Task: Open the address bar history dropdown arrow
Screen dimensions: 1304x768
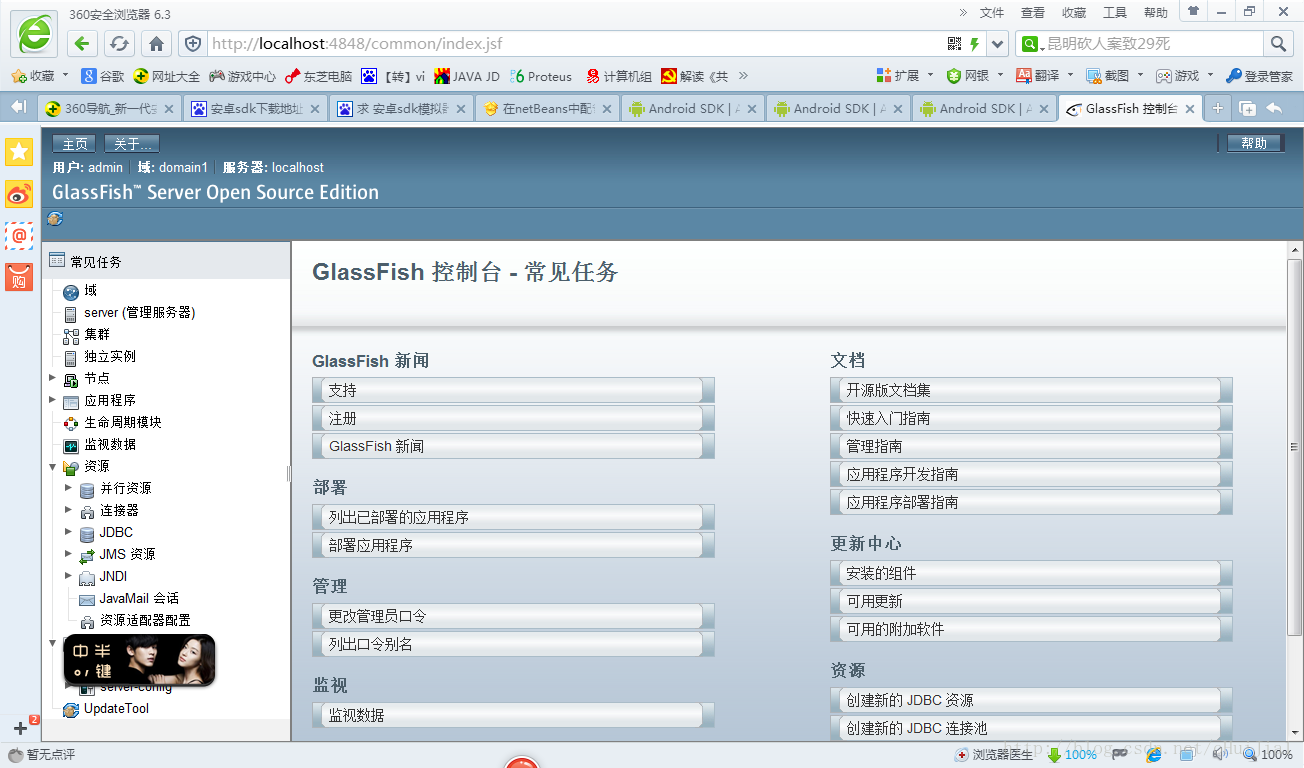Action: (x=997, y=44)
